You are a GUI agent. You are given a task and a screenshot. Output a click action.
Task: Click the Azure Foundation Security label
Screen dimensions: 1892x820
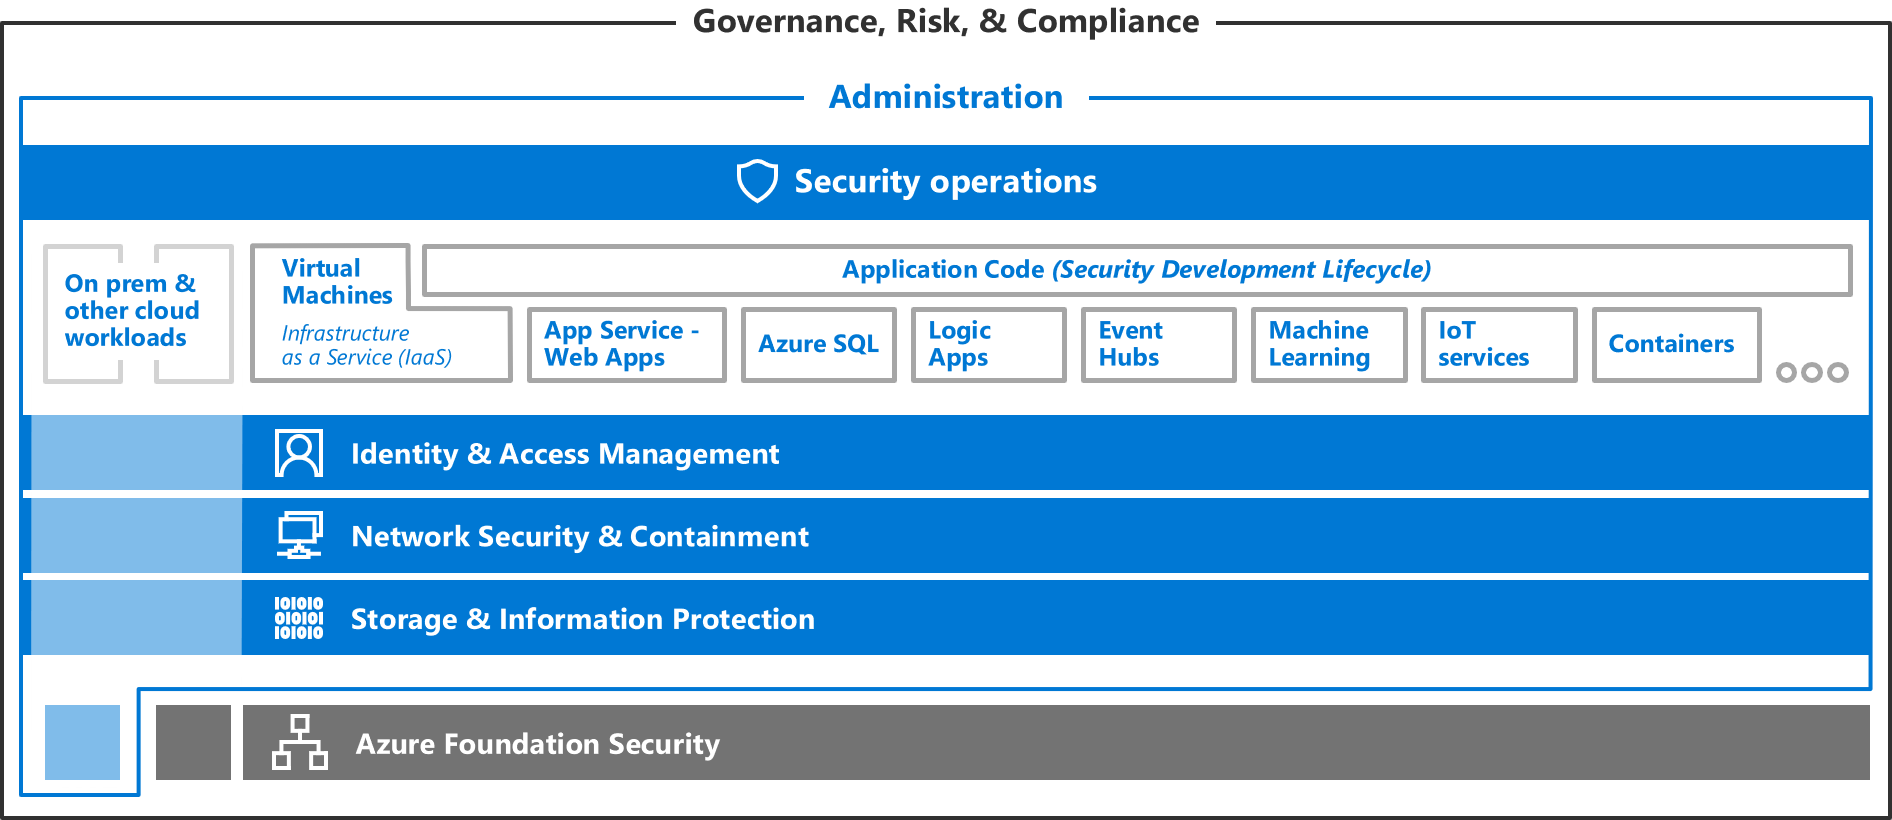(538, 744)
